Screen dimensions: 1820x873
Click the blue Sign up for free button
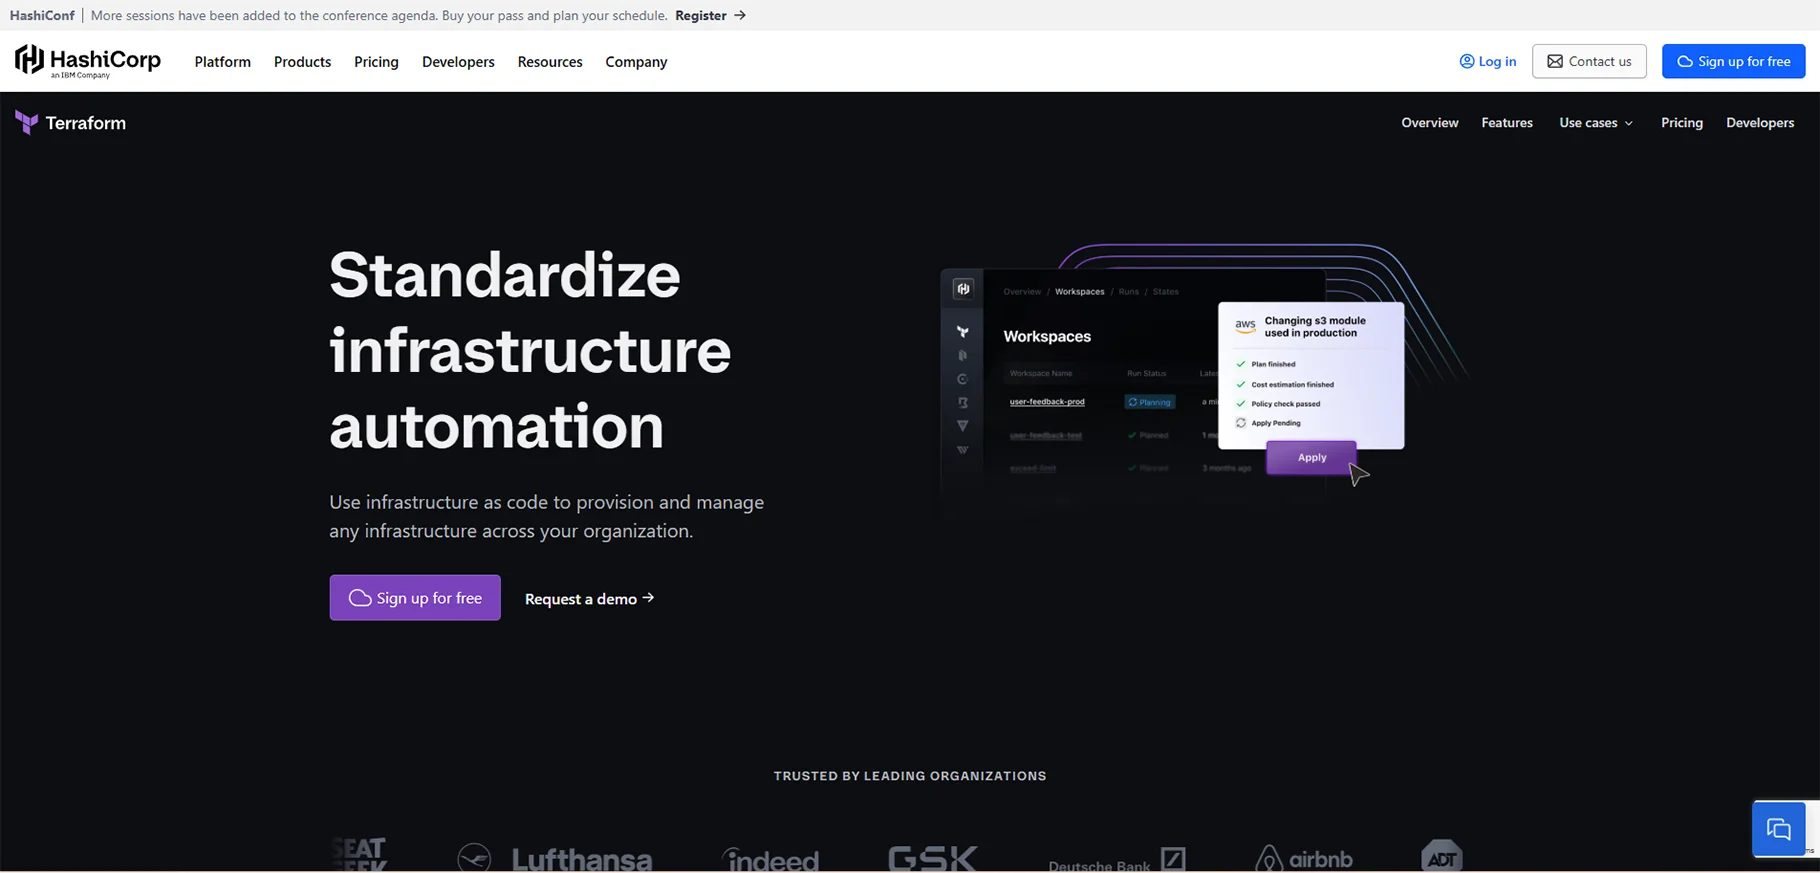1734,61
